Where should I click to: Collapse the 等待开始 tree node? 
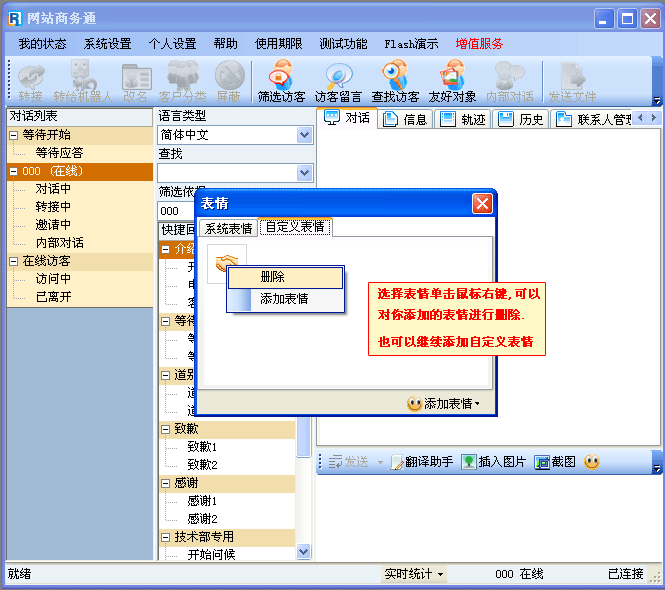[14, 135]
